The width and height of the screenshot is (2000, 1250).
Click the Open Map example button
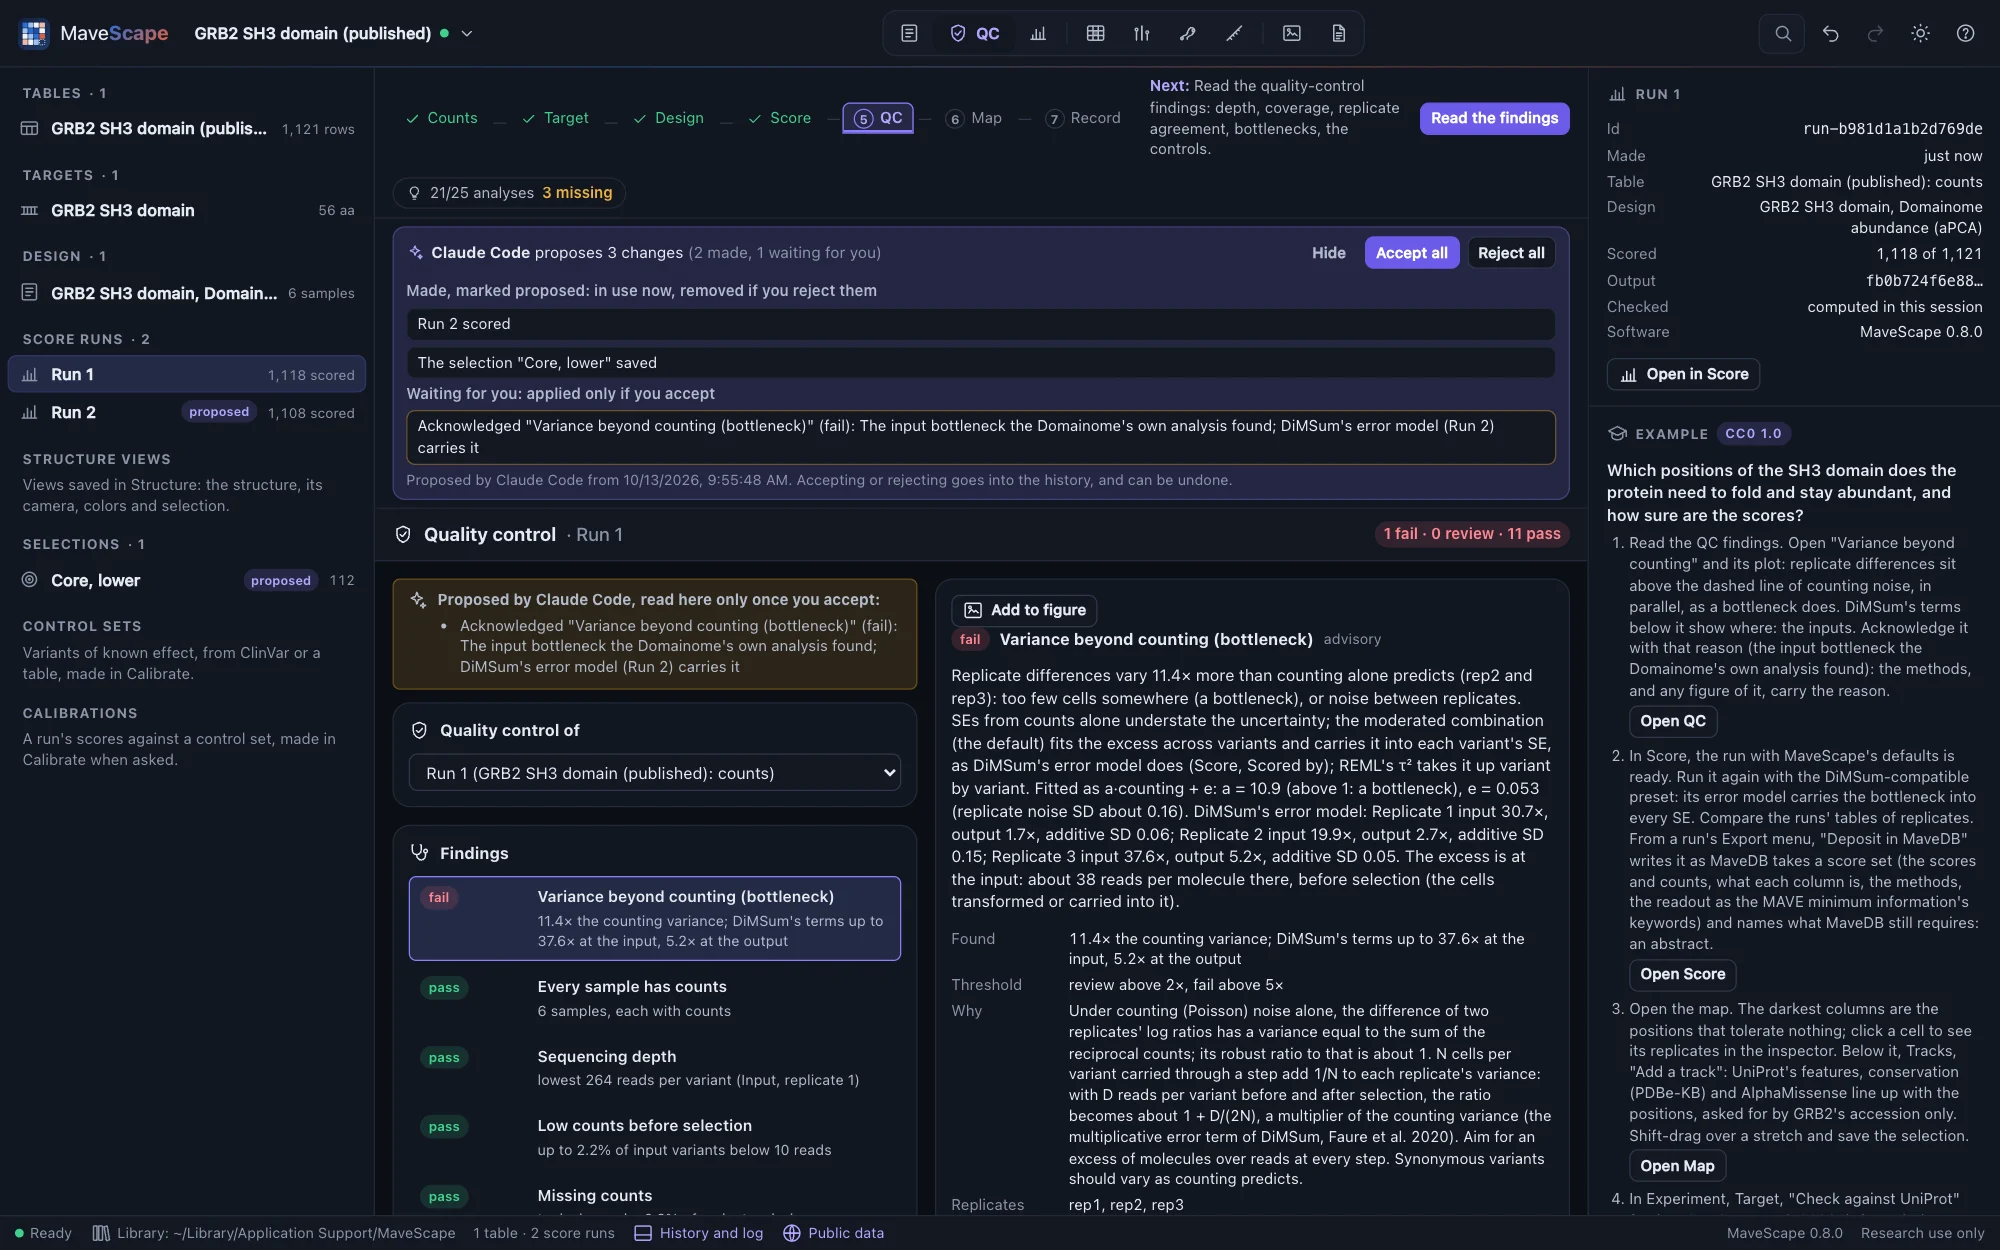(x=1677, y=1166)
